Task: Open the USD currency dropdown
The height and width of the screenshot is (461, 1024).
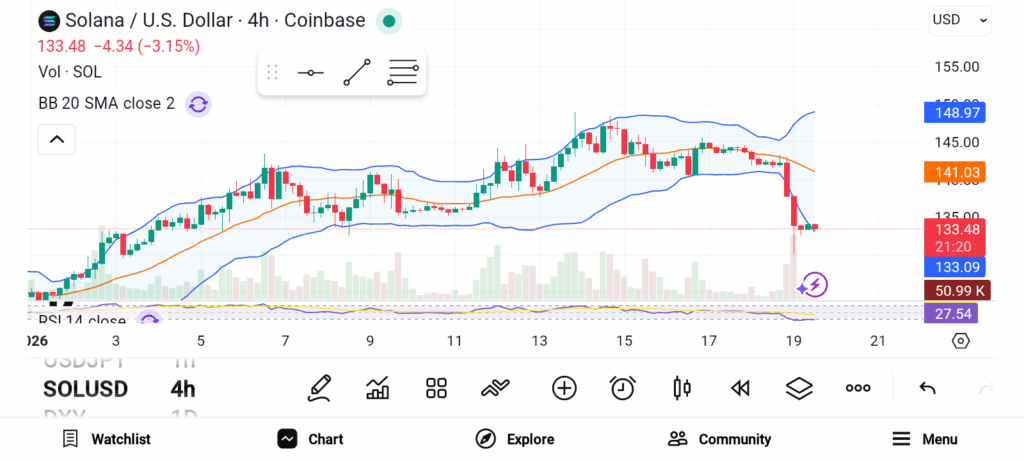Action: (959, 19)
